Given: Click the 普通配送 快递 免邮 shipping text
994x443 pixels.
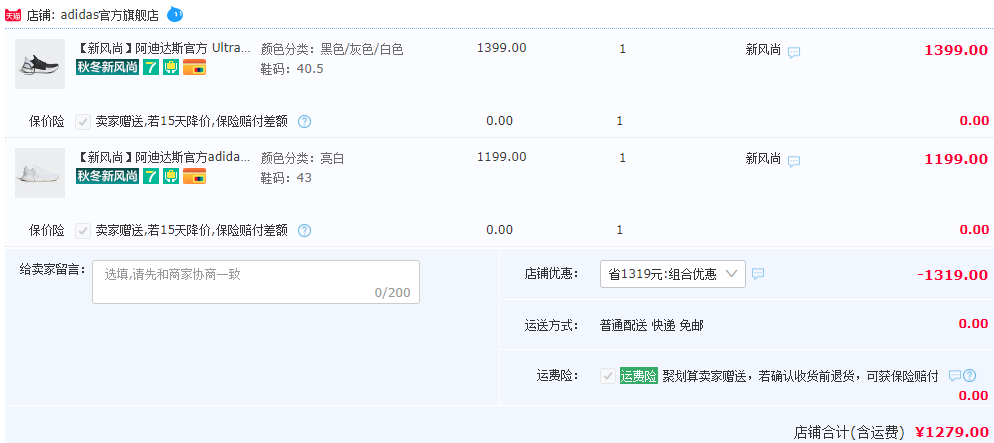Looking at the screenshot, I should coord(652,326).
